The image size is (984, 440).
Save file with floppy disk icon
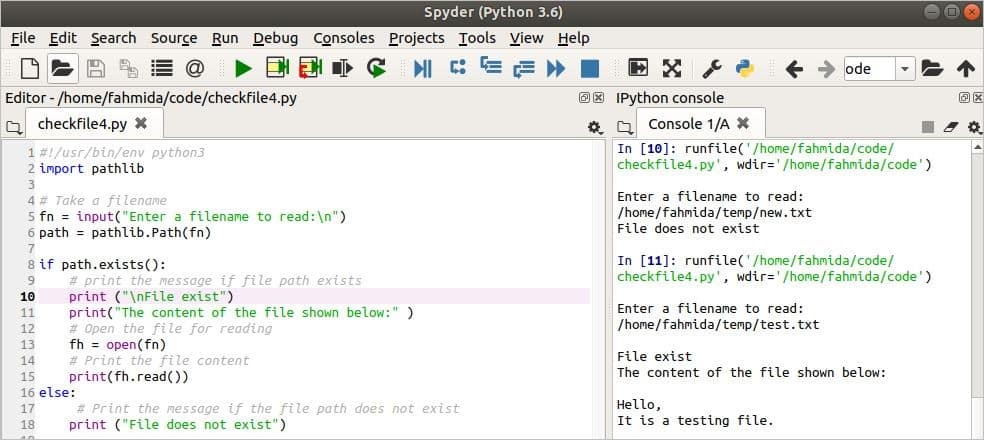tap(95, 68)
